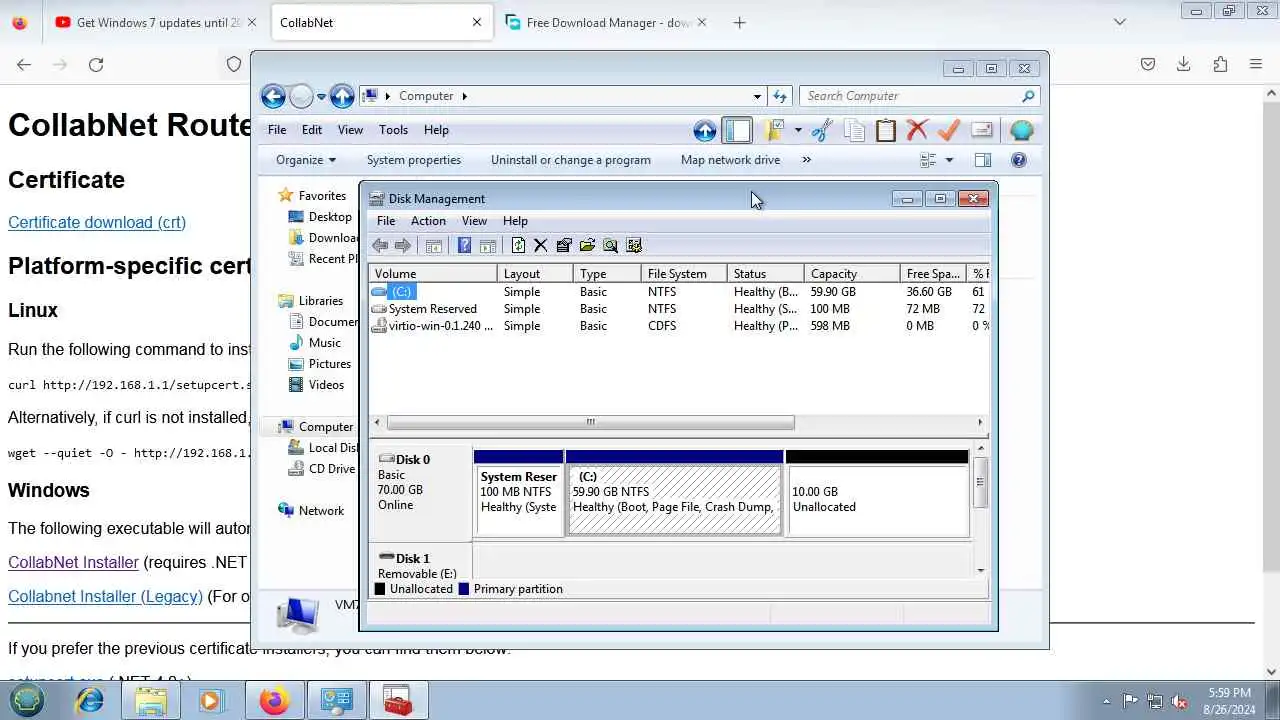This screenshot has width=1280, height=720.
Task: Open recent pages dropdown beside Explorer Forward button
Action: tap(321, 97)
